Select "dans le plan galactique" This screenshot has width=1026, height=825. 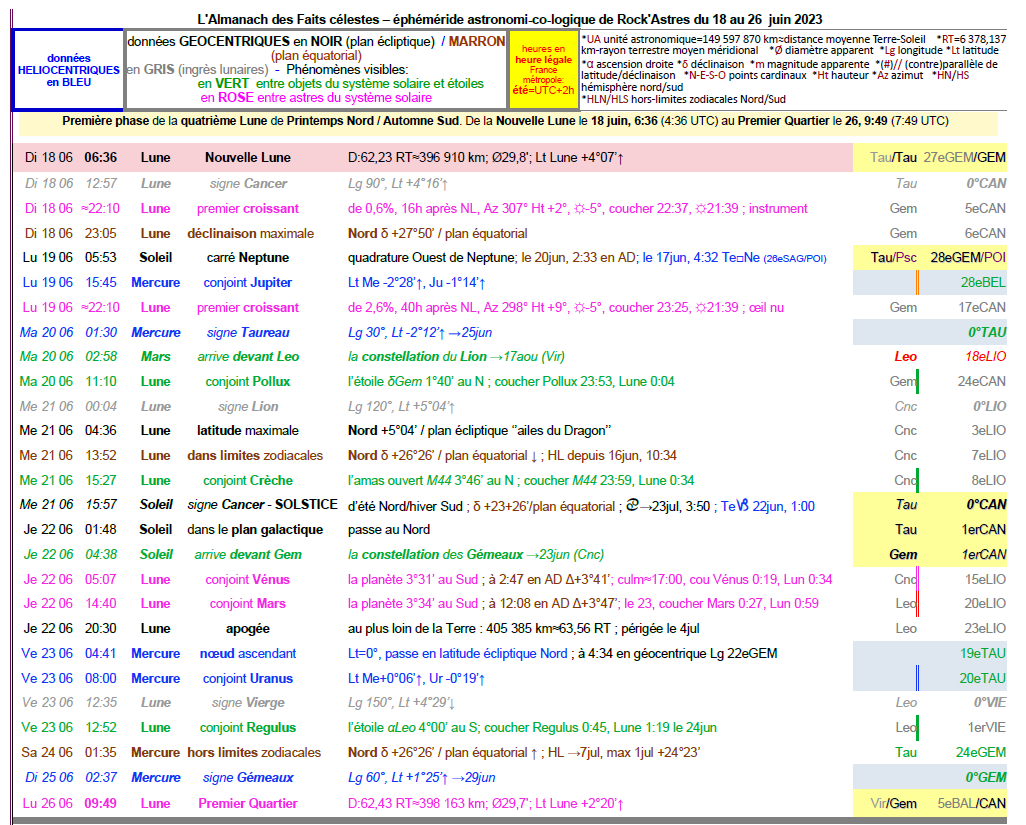tap(255, 529)
